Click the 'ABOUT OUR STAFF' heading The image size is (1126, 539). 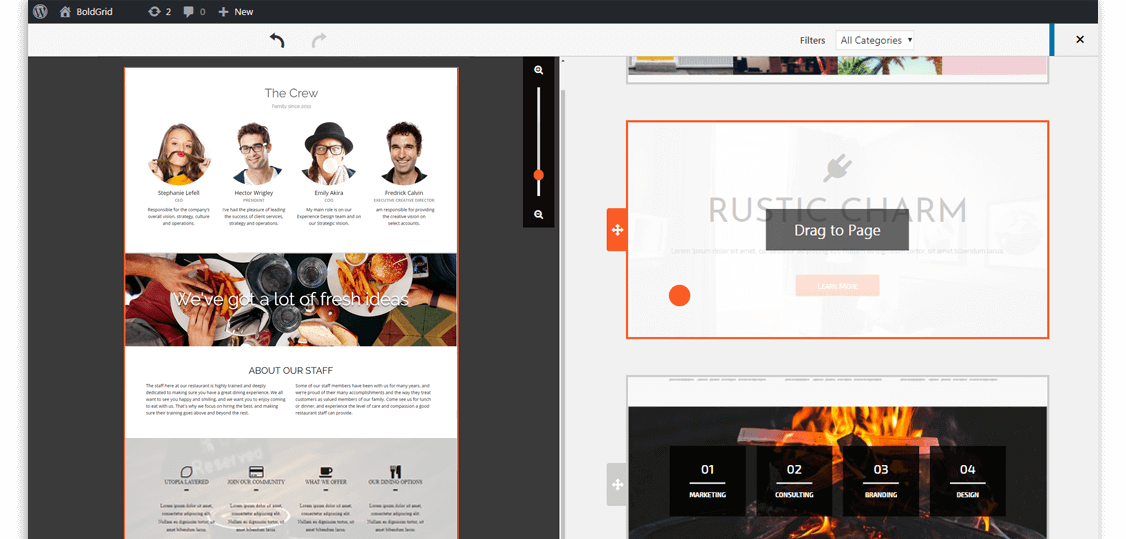[x=291, y=370]
